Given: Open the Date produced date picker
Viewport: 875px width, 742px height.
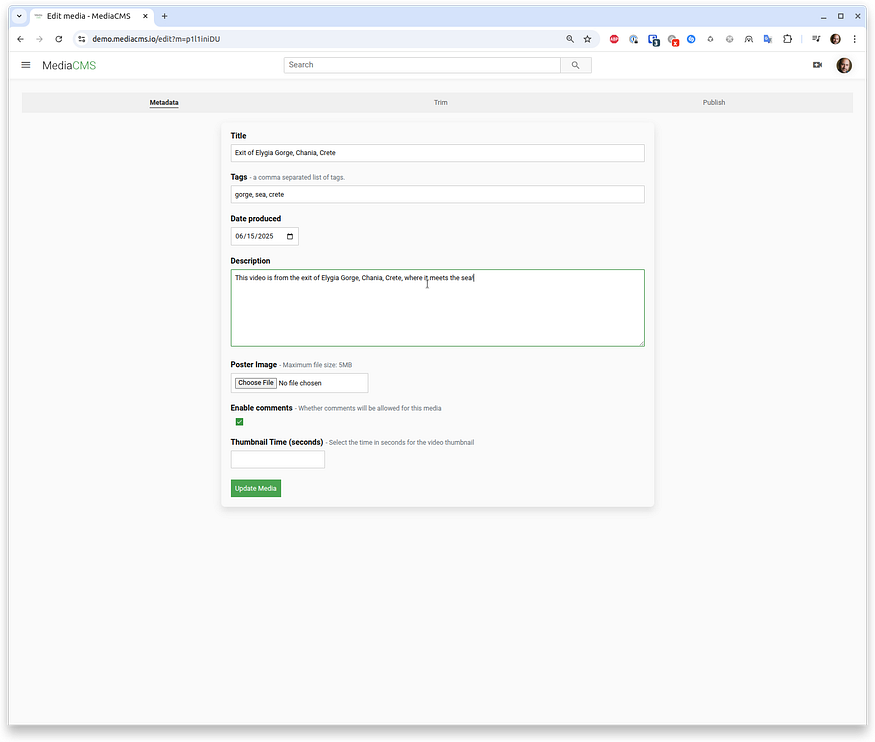Looking at the screenshot, I should (290, 236).
